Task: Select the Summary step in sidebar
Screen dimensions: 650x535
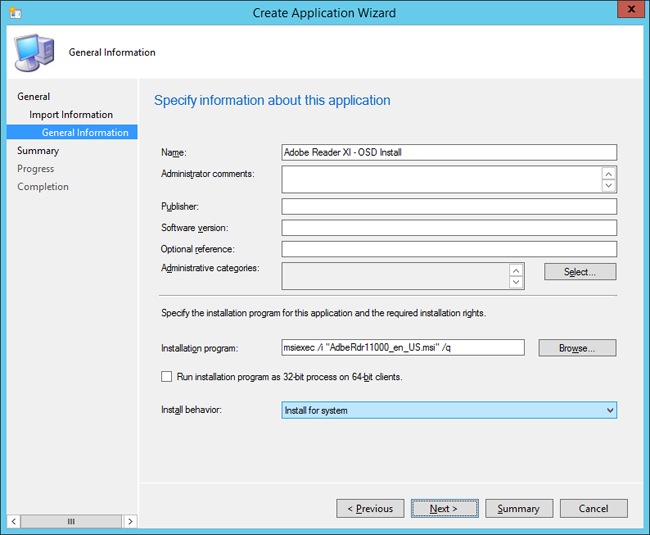Action: (x=38, y=151)
